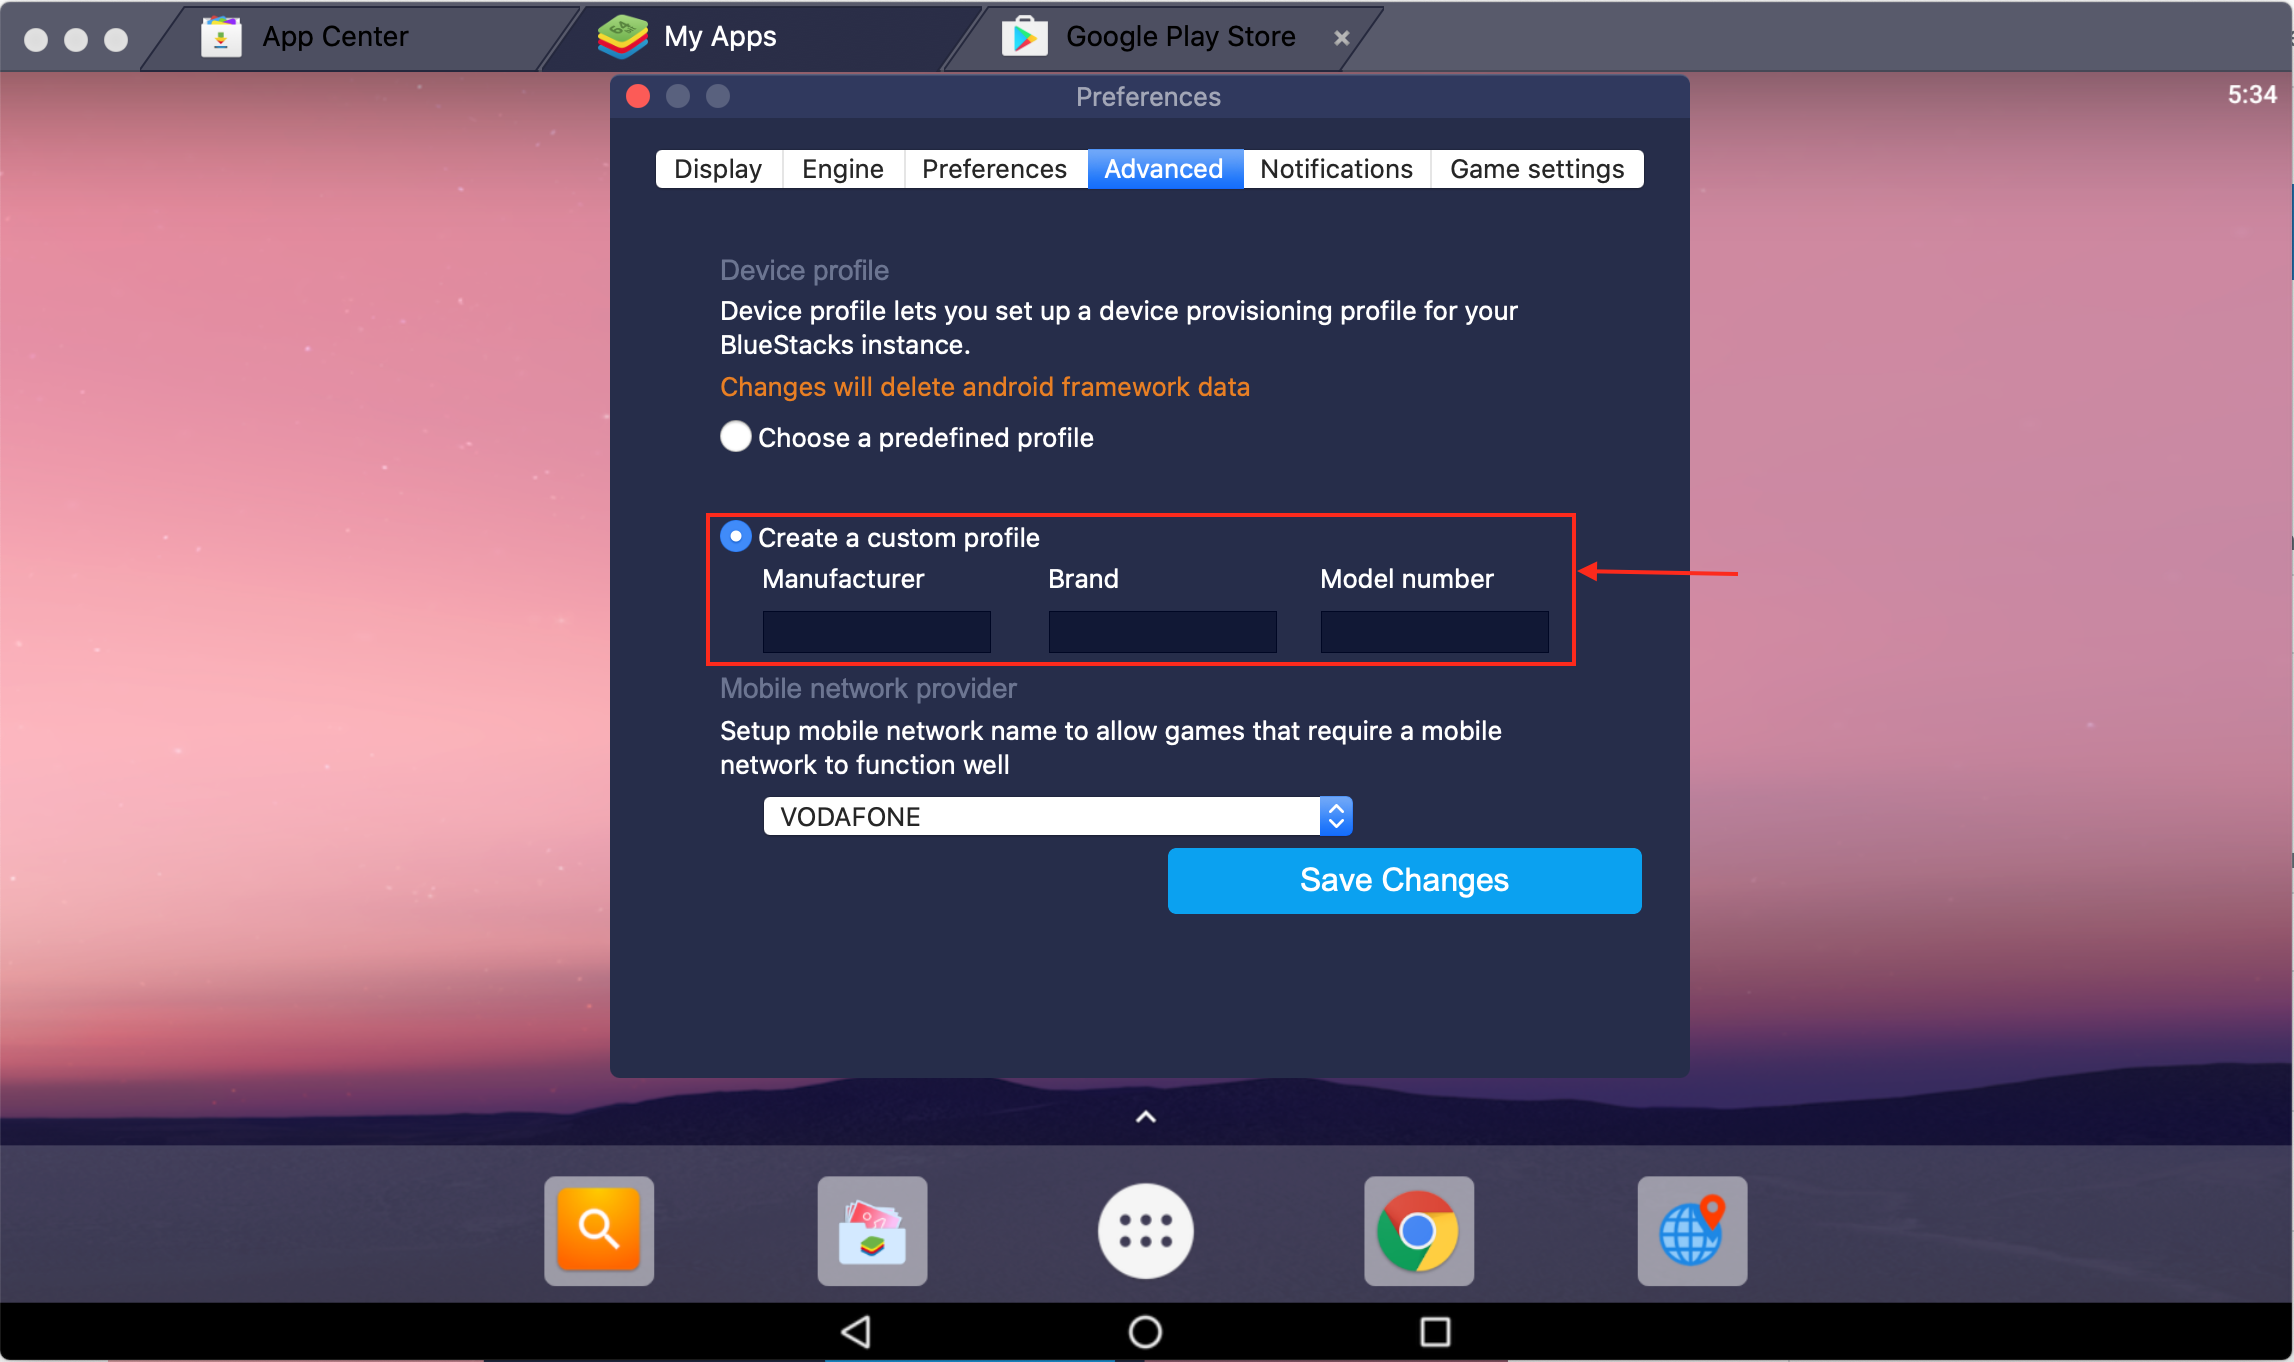Click the BlueStacks Search app icon
The image size is (2294, 1362).
[x=600, y=1227]
